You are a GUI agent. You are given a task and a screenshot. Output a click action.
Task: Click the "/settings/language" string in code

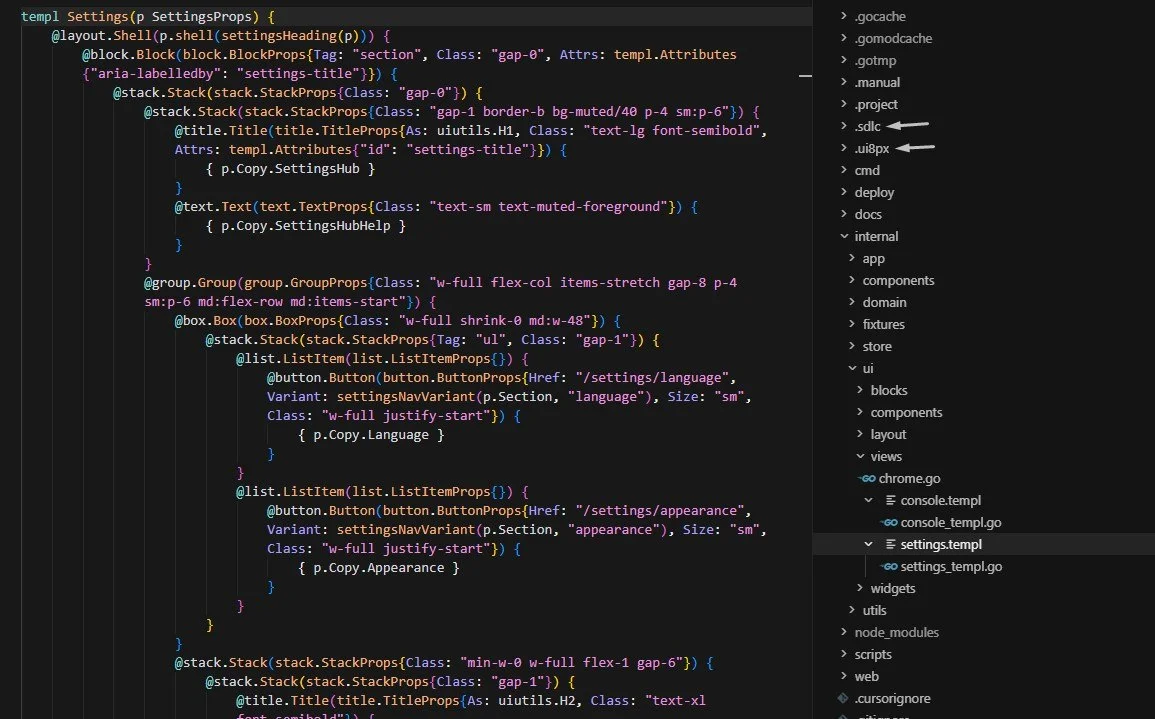(x=653, y=378)
